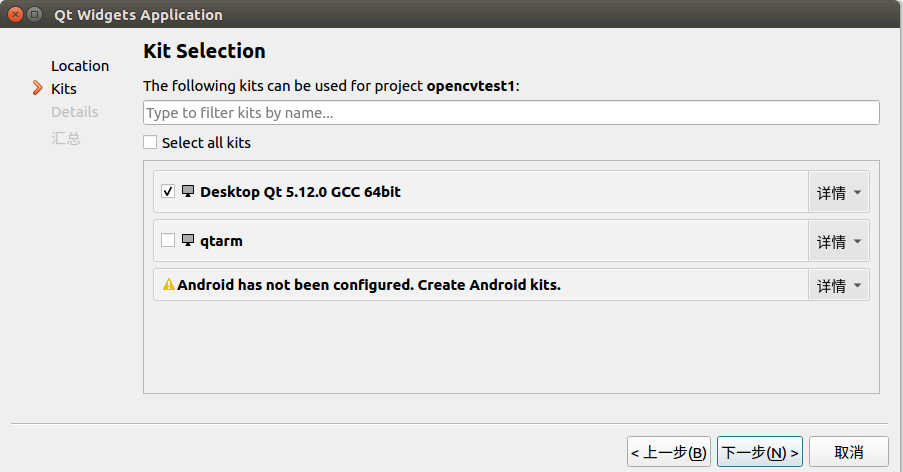Expand 详情 details for qtarm kit
Viewport: 903px width, 472px height.
(x=838, y=241)
